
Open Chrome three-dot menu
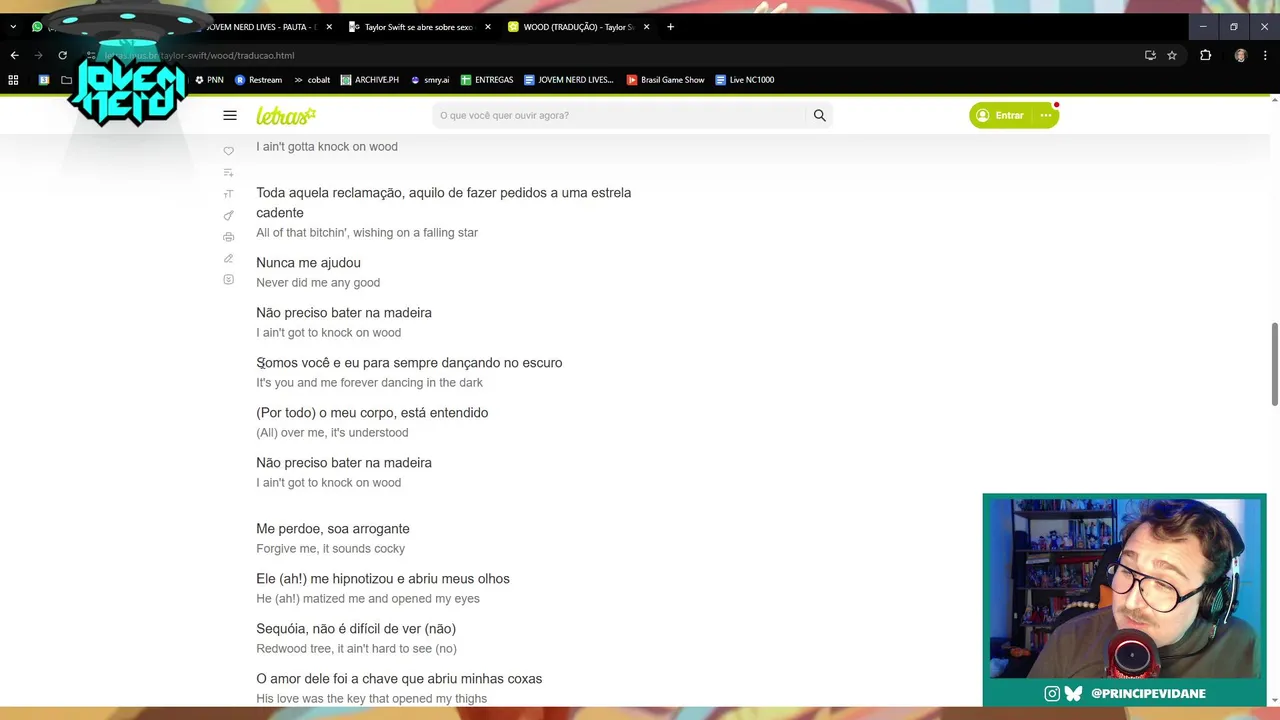[1266, 55]
